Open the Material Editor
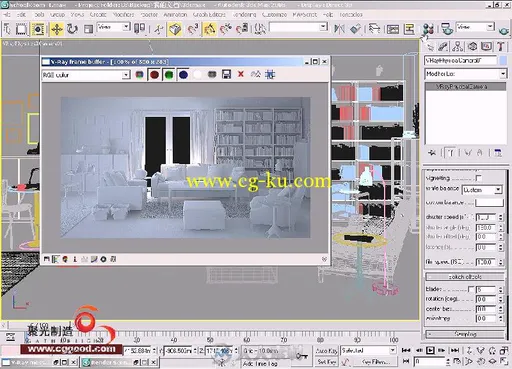Viewport: 512px width, 369px height. point(428,29)
